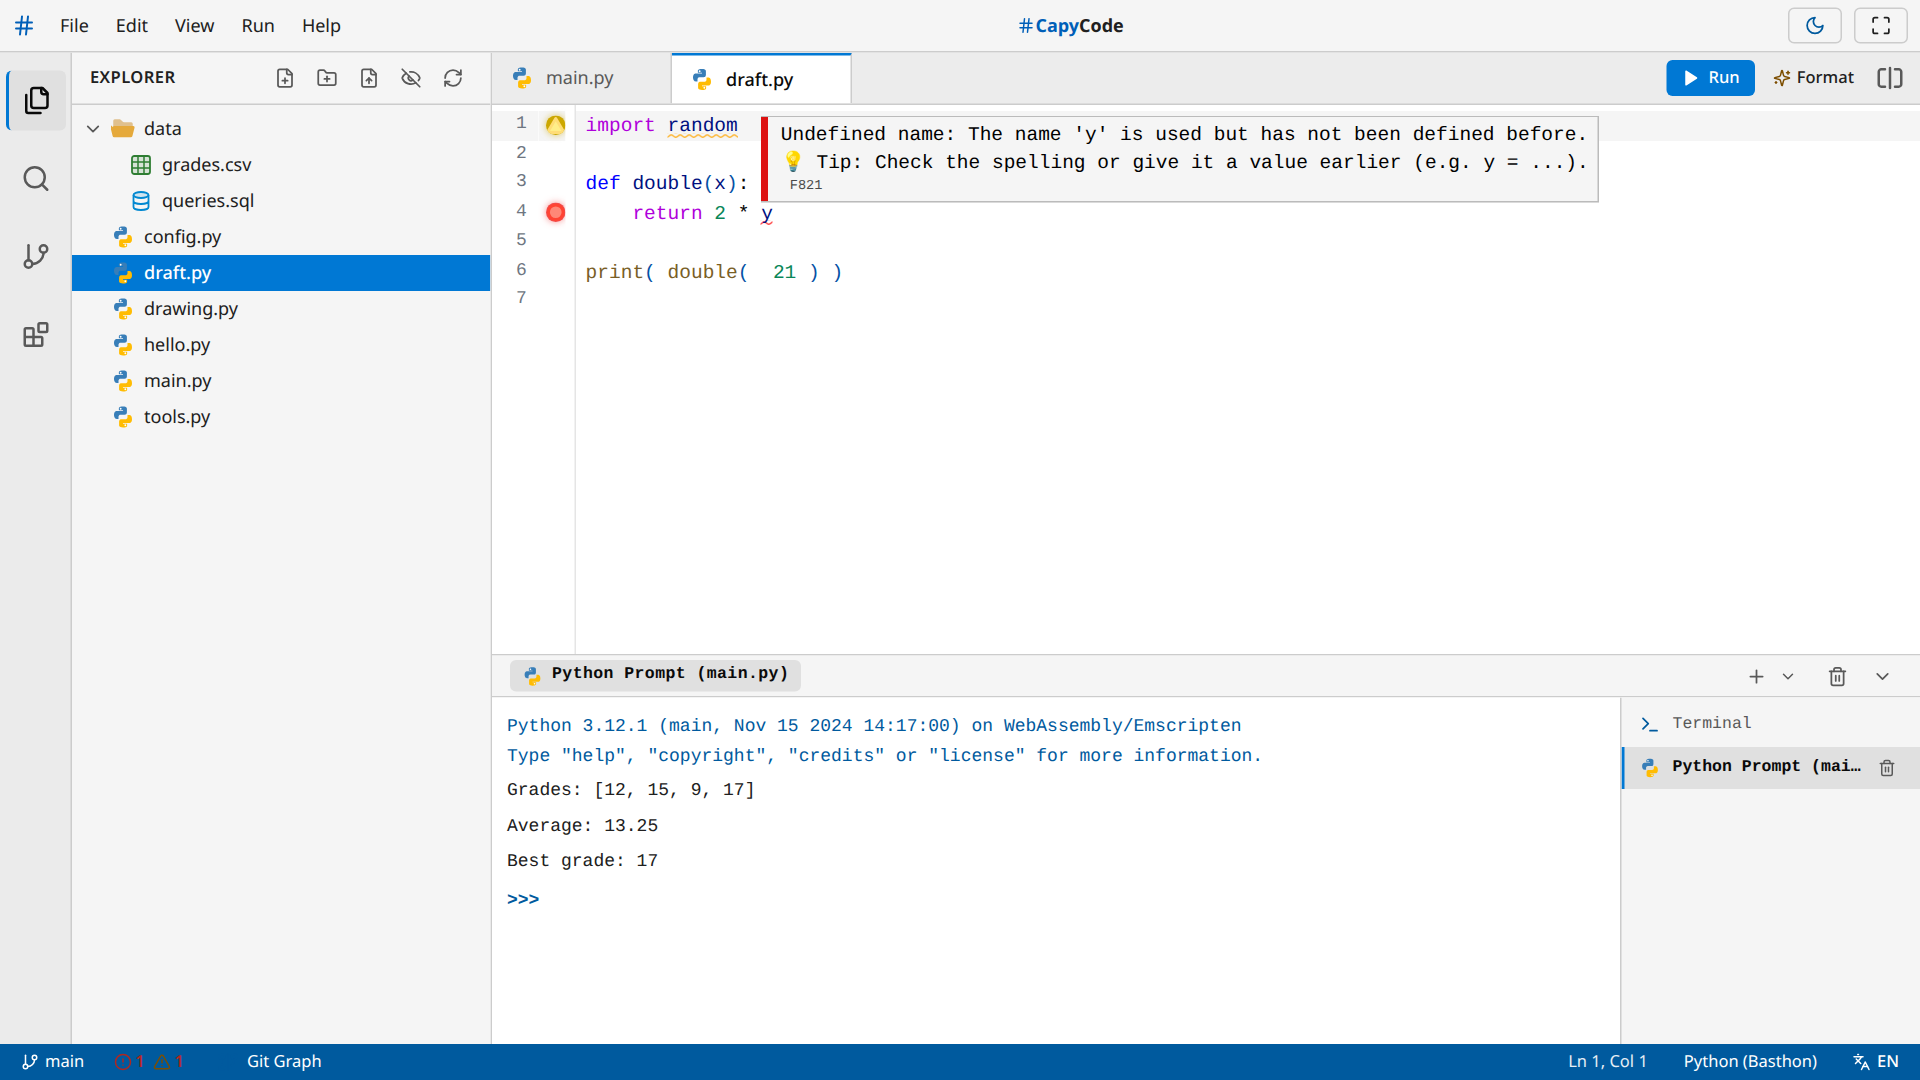
Task: Open the Extensions sidebar icon
Action: [36, 335]
